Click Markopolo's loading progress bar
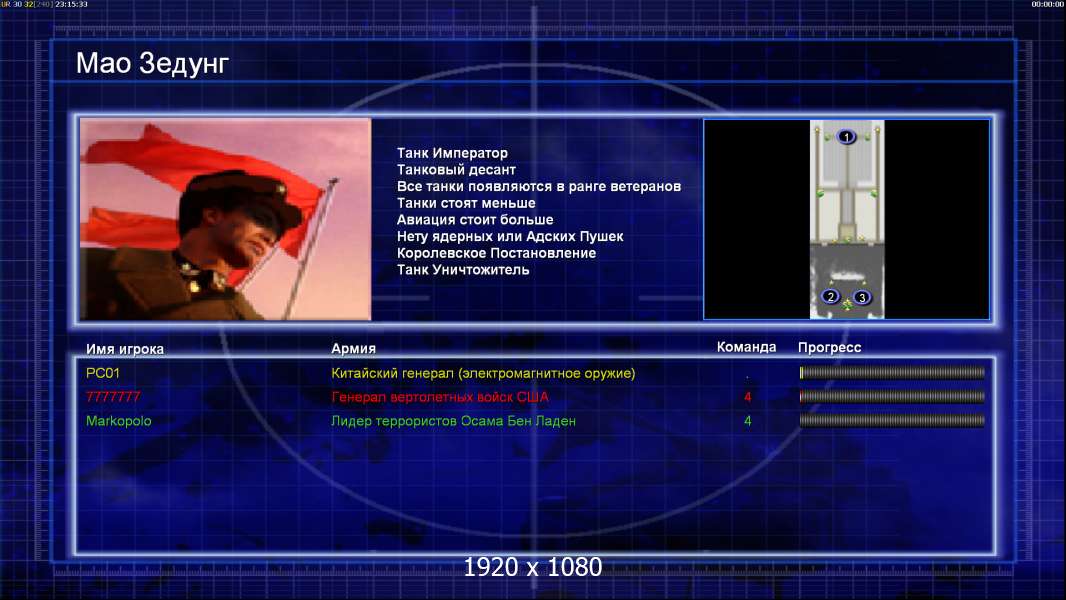Screen dimensions: 1066x600 click(892, 421)
